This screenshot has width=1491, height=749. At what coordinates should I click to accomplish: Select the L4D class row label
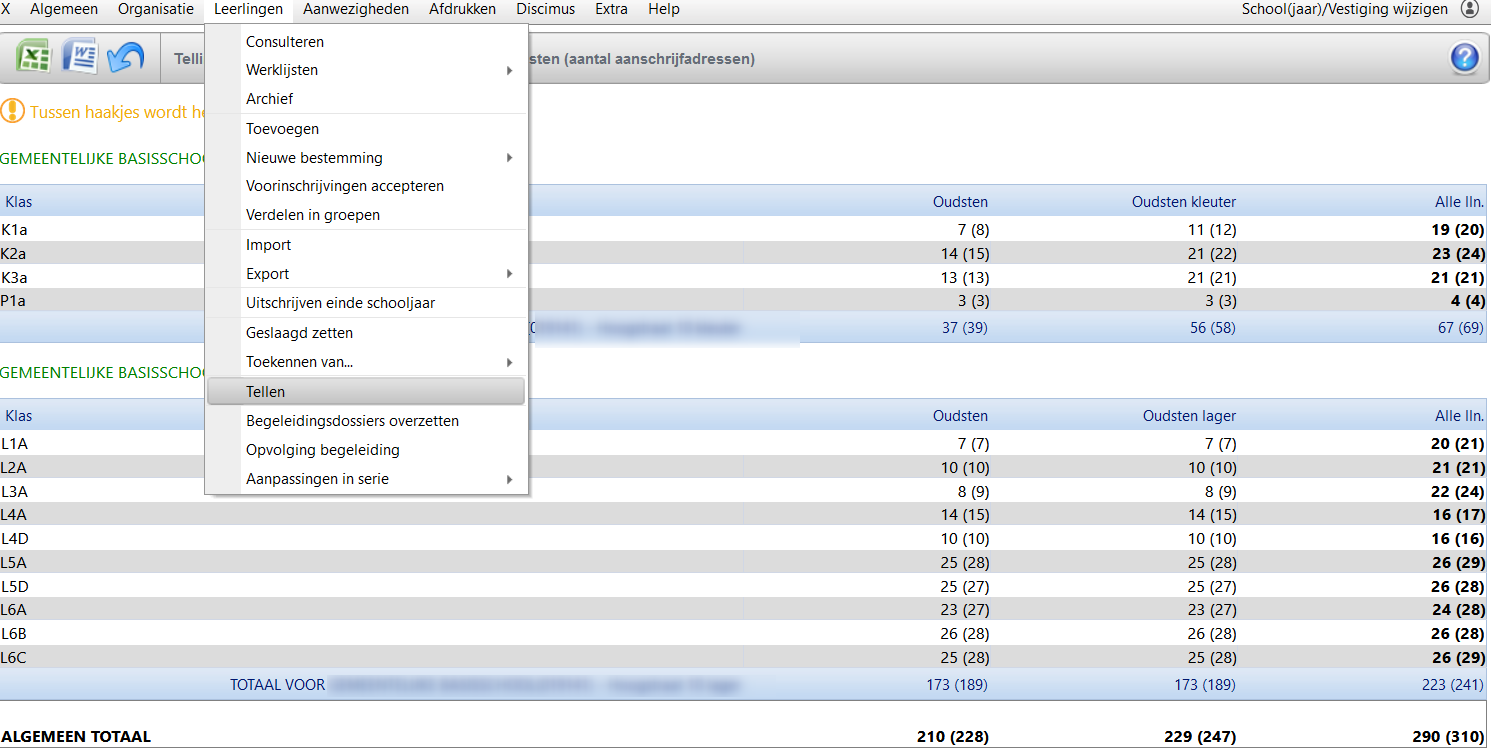[14, 539]
